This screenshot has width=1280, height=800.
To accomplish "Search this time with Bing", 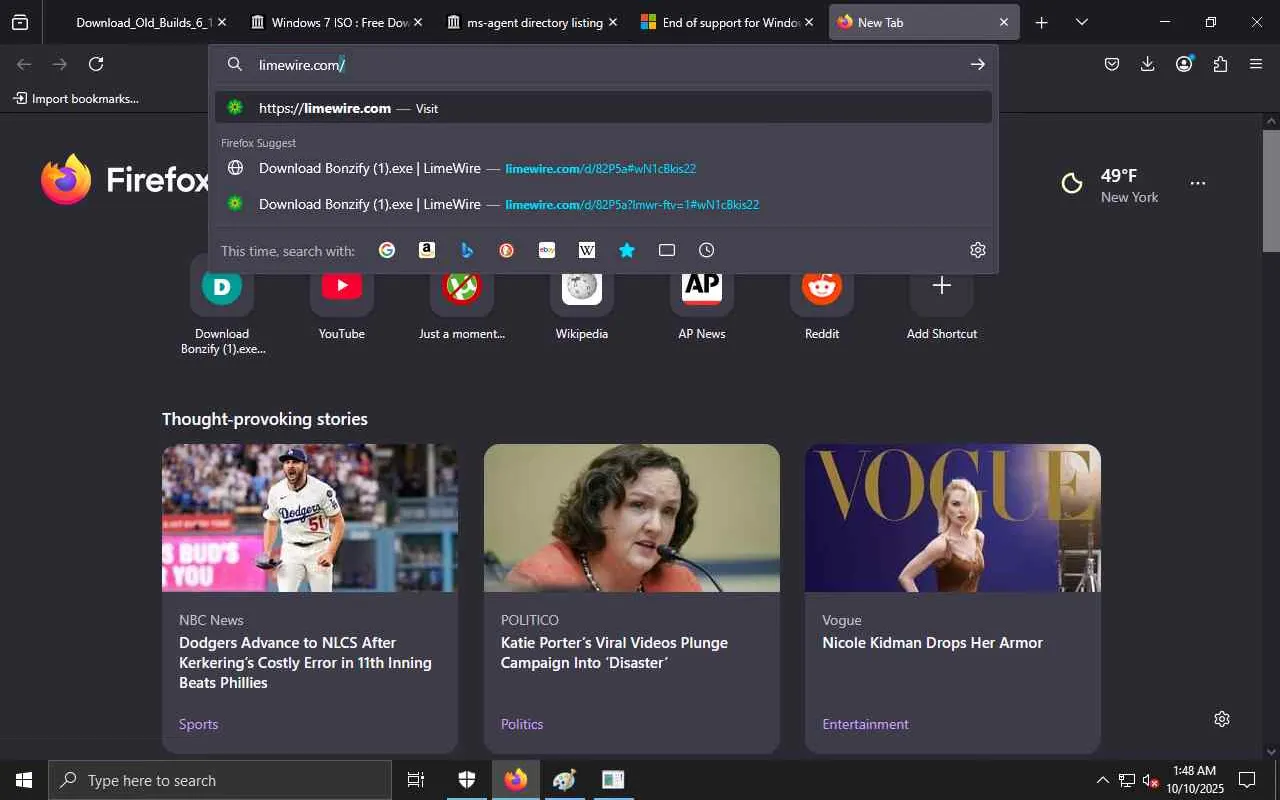I will point(467,250).
